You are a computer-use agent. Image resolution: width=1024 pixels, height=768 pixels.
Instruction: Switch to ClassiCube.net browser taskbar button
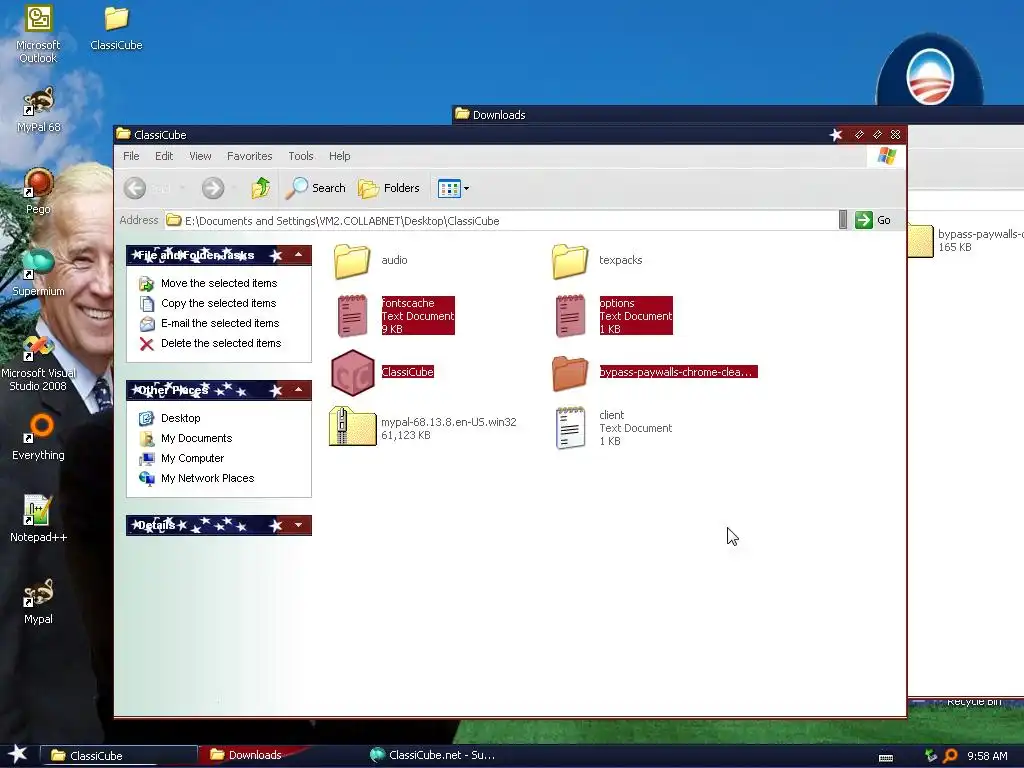432,755
